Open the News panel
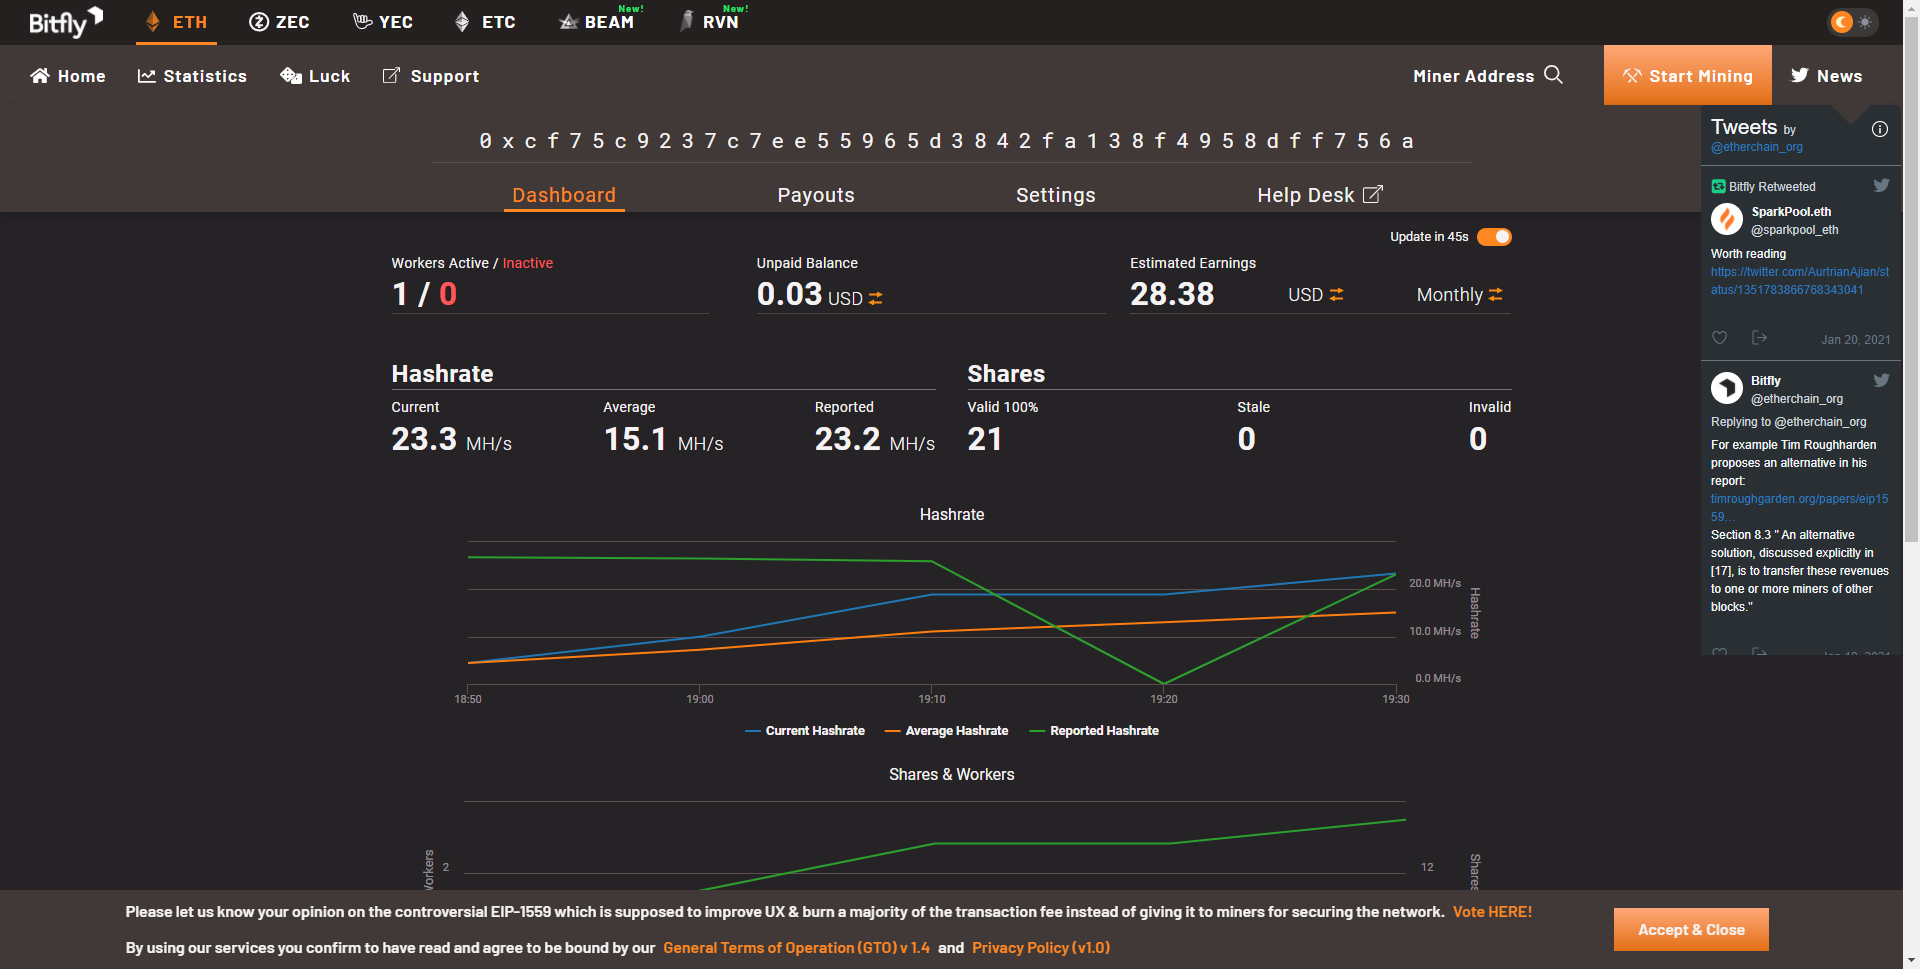Image resolution: width=1920 pixels, height=969 pixels. coord(1826,76)
